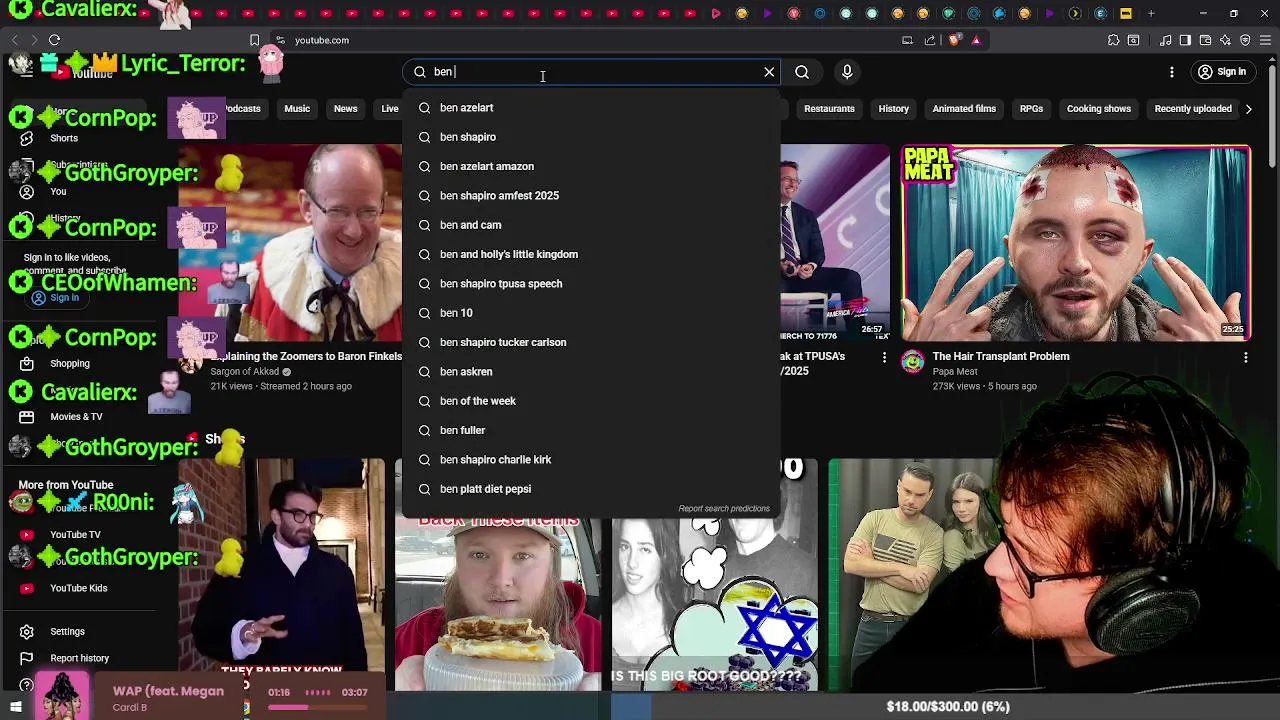Click the Sign in button at top right
This screenshot has height=720, width=1280.
pos(1222,72)
